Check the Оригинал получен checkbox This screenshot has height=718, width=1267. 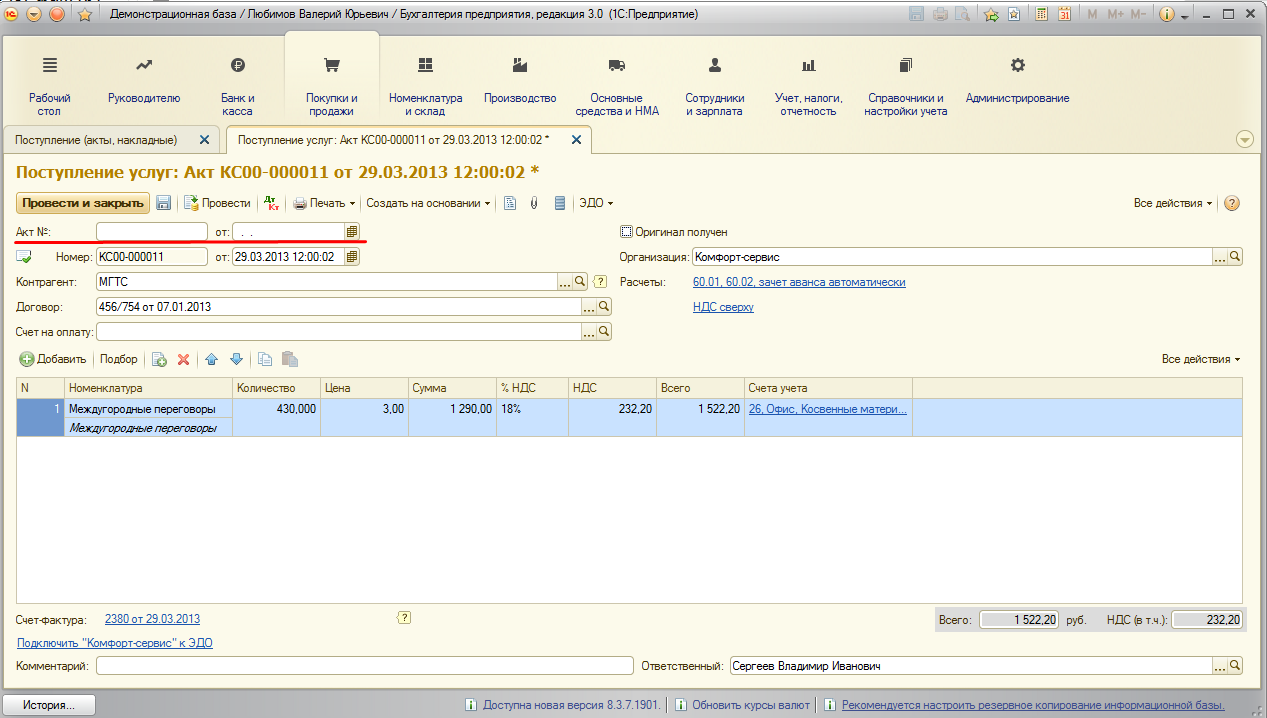627,231
